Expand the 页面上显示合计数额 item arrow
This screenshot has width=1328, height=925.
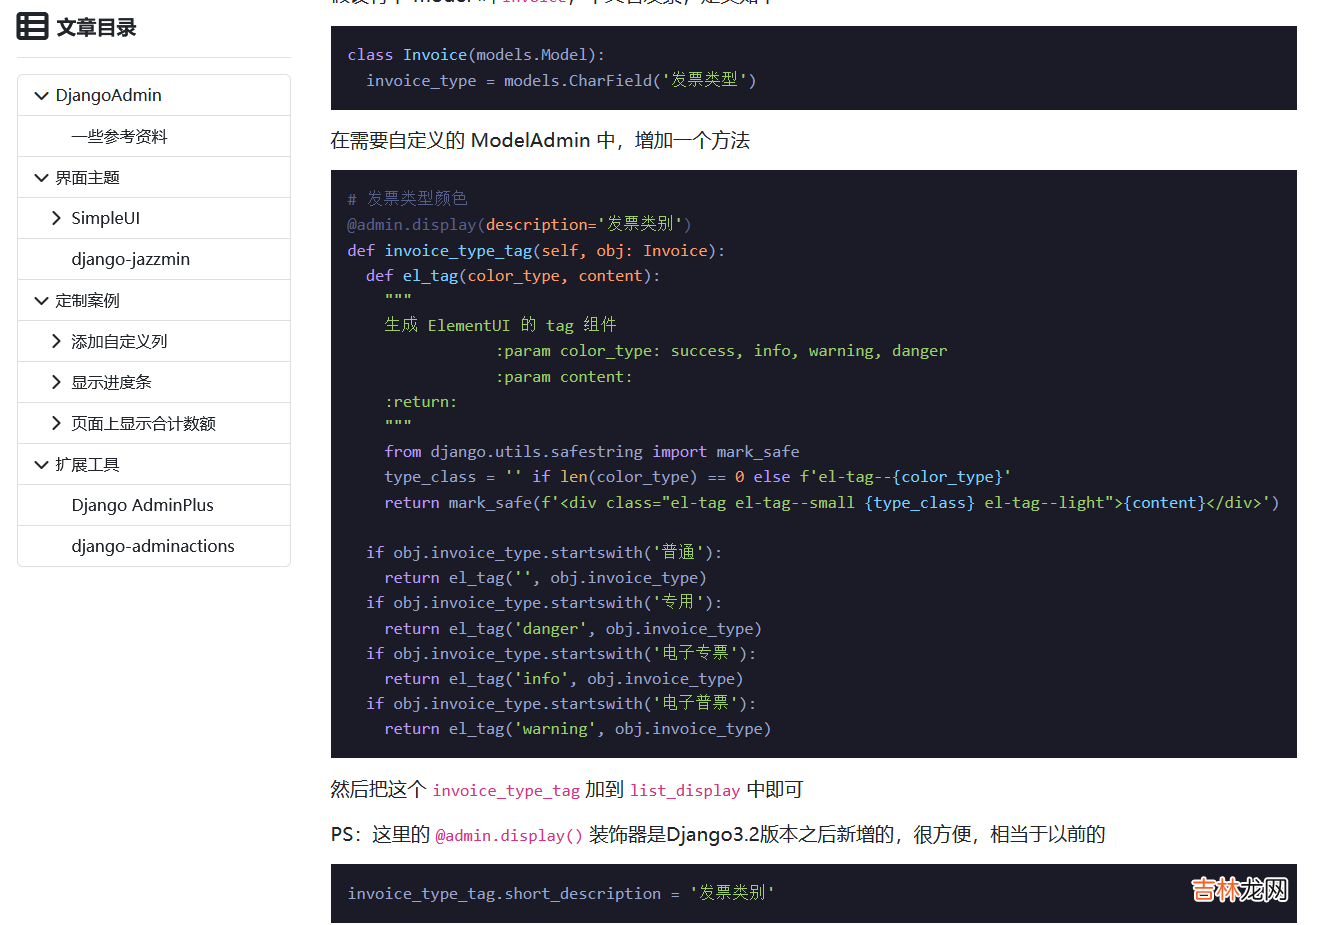56,424
